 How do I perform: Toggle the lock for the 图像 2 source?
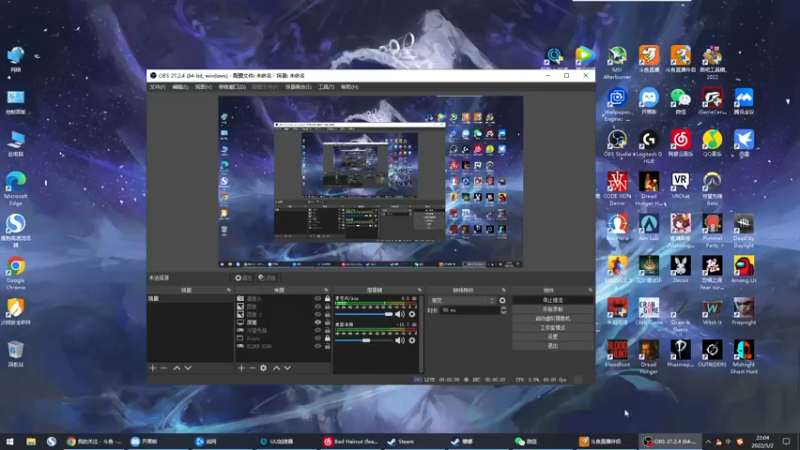click(328, 314)
